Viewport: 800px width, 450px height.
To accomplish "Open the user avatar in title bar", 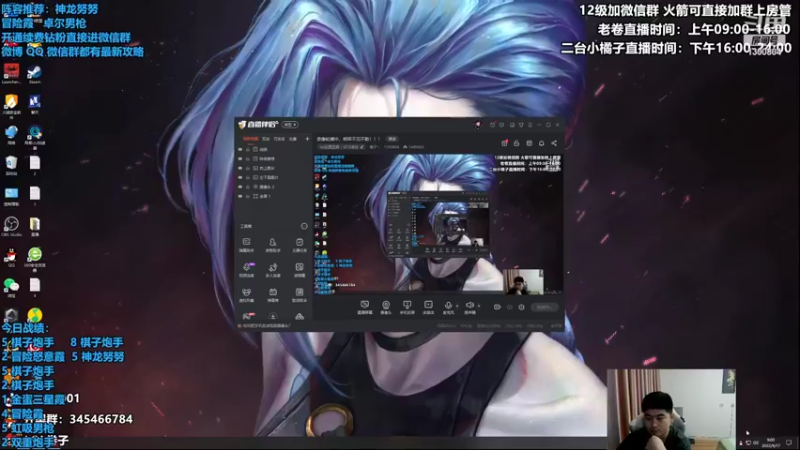I will 478,124.
